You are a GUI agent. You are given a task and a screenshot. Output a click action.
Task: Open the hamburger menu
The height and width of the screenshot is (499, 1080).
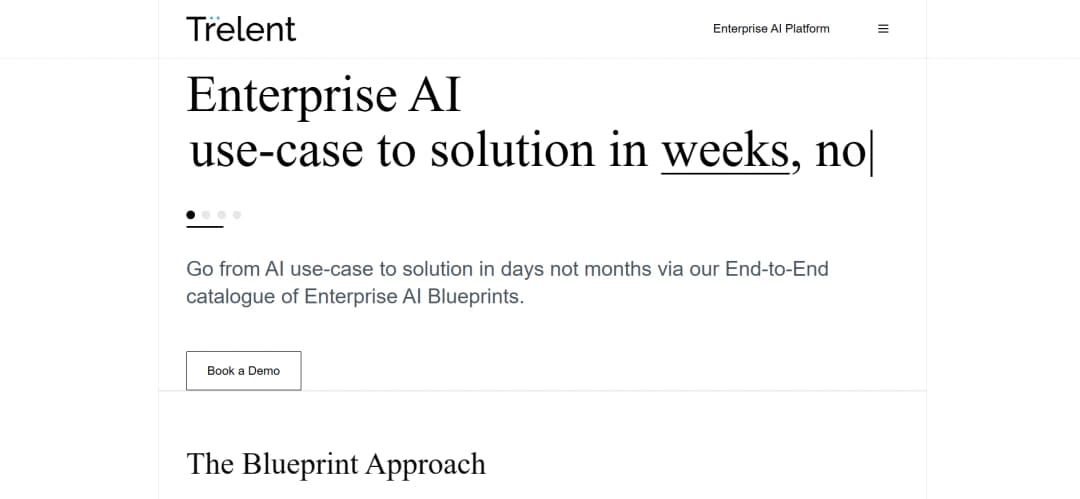pyautogui.click(x=883, y=29)
